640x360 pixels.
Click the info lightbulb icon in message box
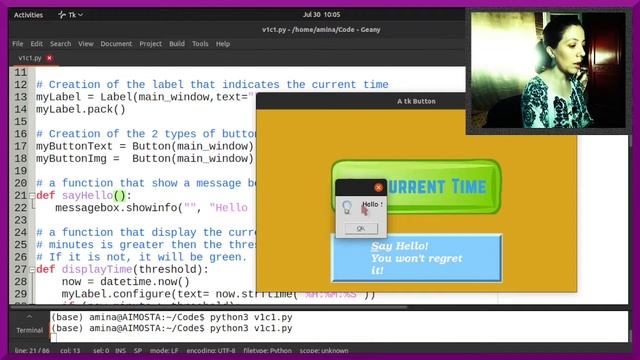coord(347,207)
